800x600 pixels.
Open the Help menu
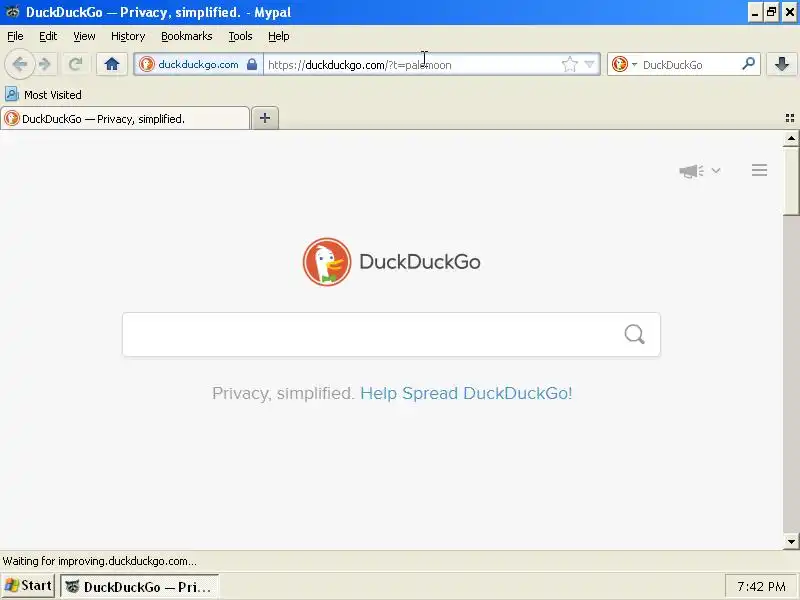click(279, 36)
